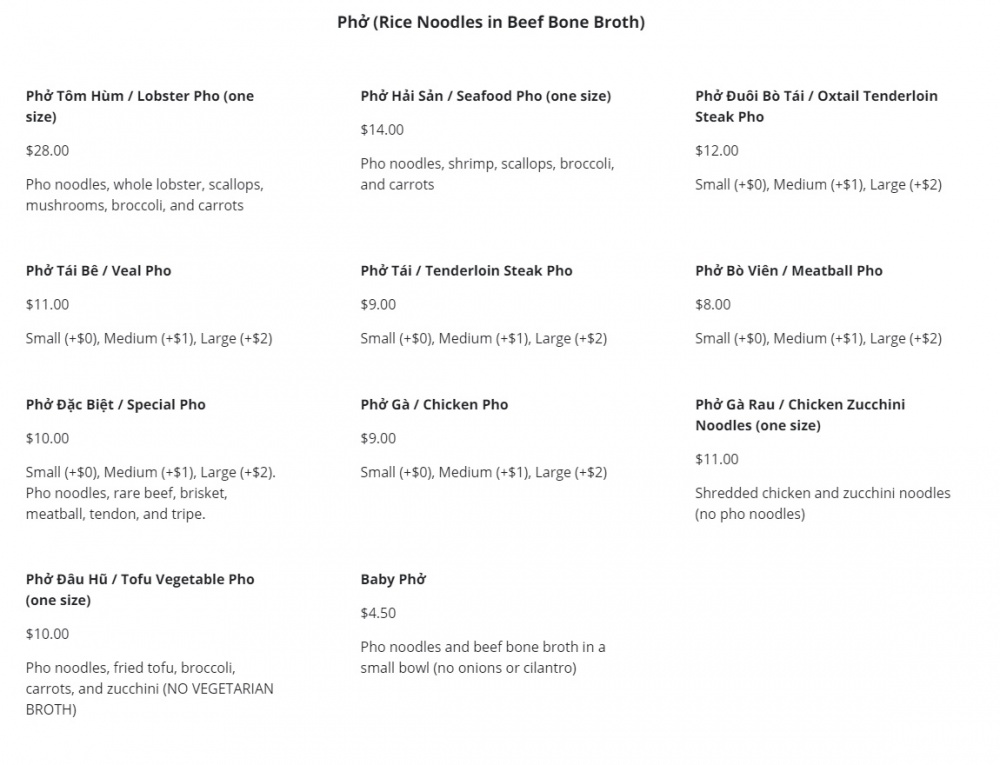Click the $14.00 Seafood Pho price
Screen dimensions: 1000x765
point(382,129)
